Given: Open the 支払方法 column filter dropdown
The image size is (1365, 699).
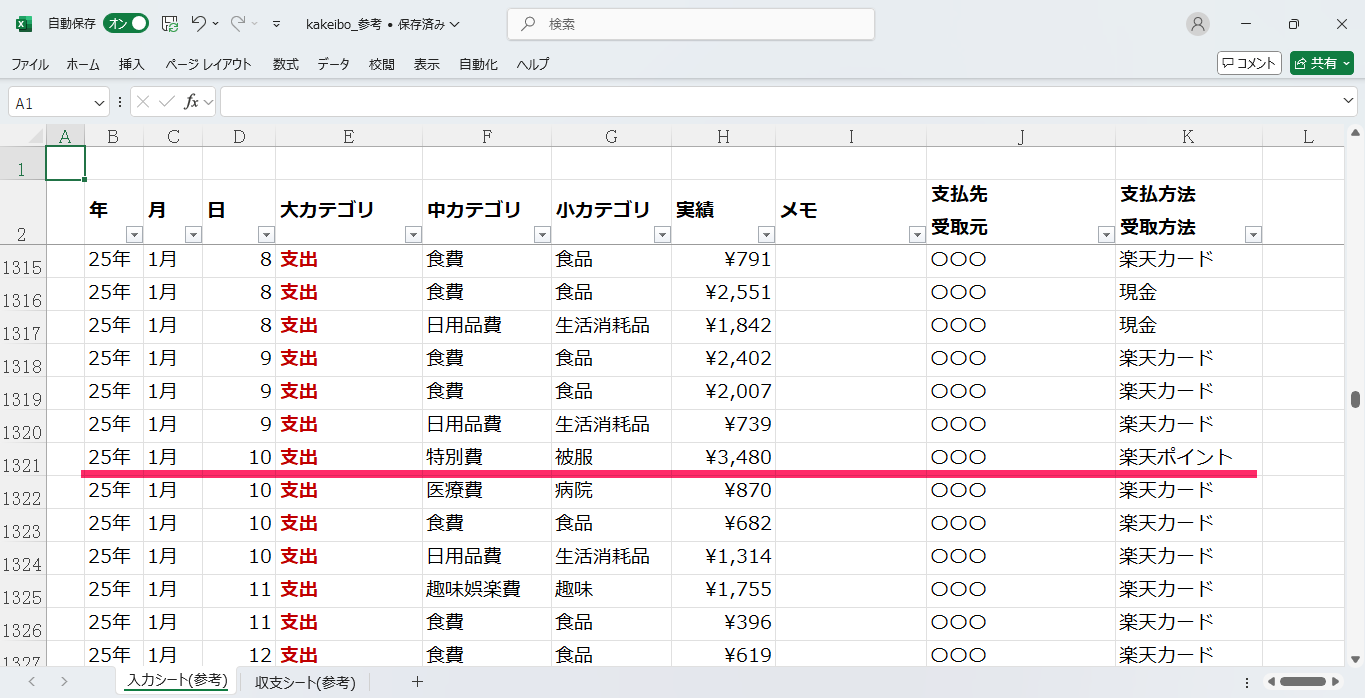Looking at the screenshot, I should [x=1253, y=235].
